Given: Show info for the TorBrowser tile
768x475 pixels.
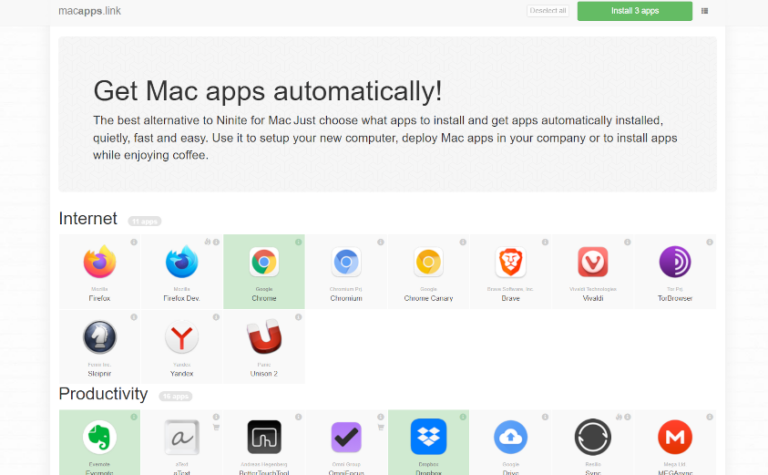Looking at the screenshot, I should (x=710, y=242).
